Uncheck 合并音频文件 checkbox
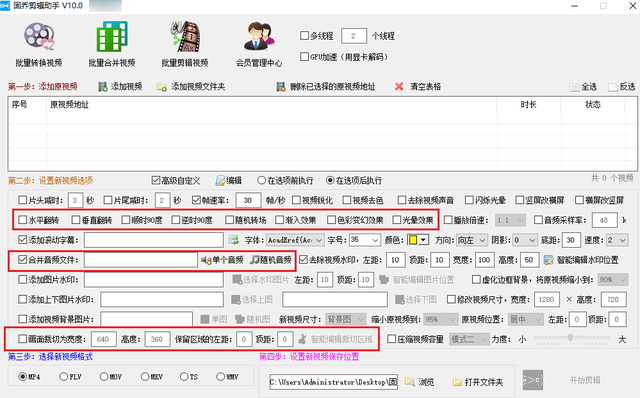 23,260
